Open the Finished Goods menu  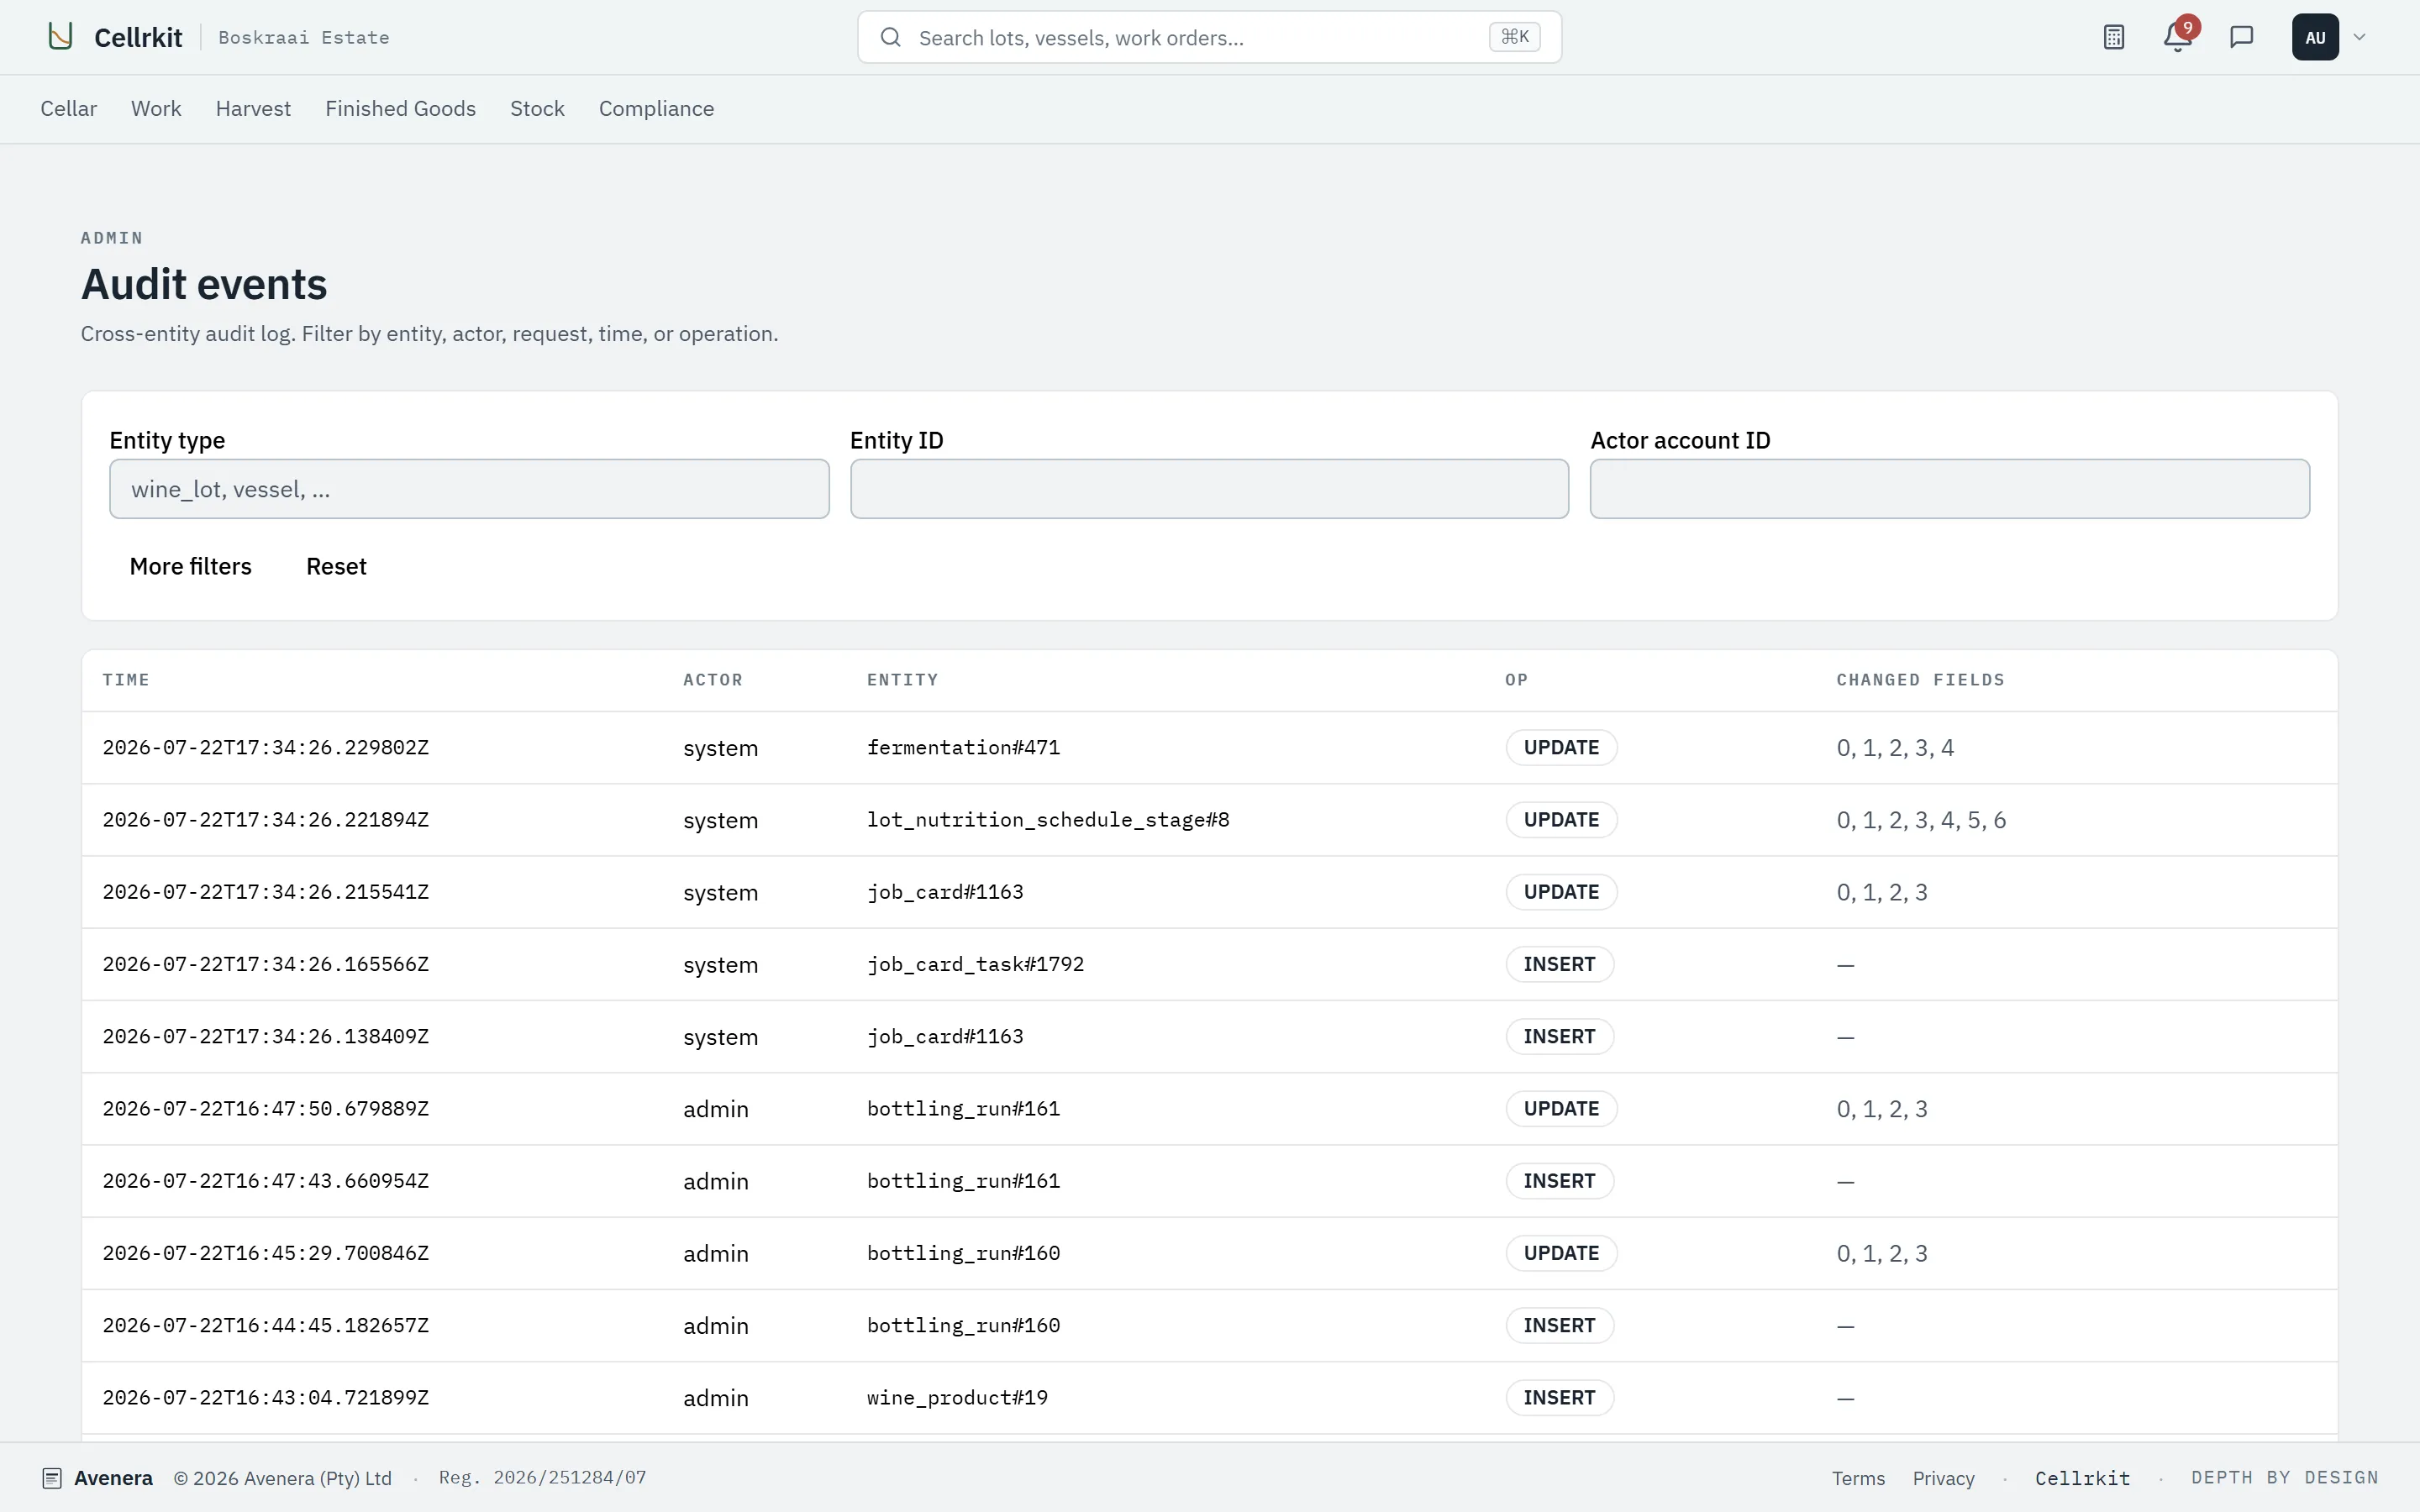[x=400, y=108]
